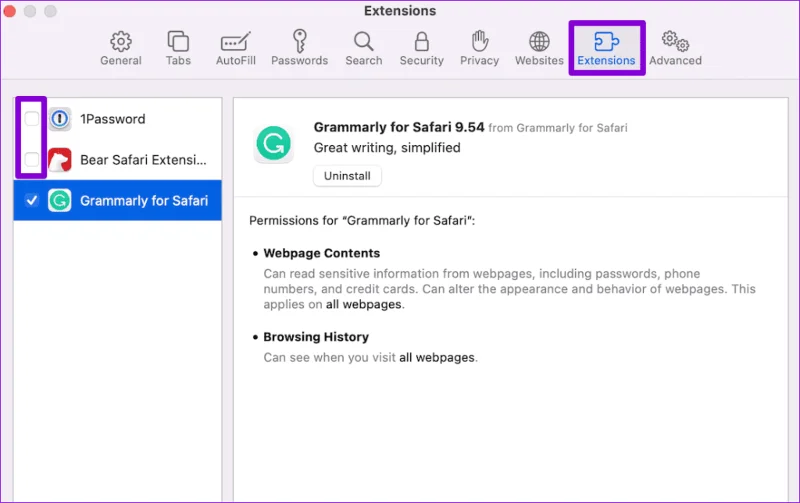
Task: Uninstall the Grammarly for Safari extension
Action: (347, 176)
